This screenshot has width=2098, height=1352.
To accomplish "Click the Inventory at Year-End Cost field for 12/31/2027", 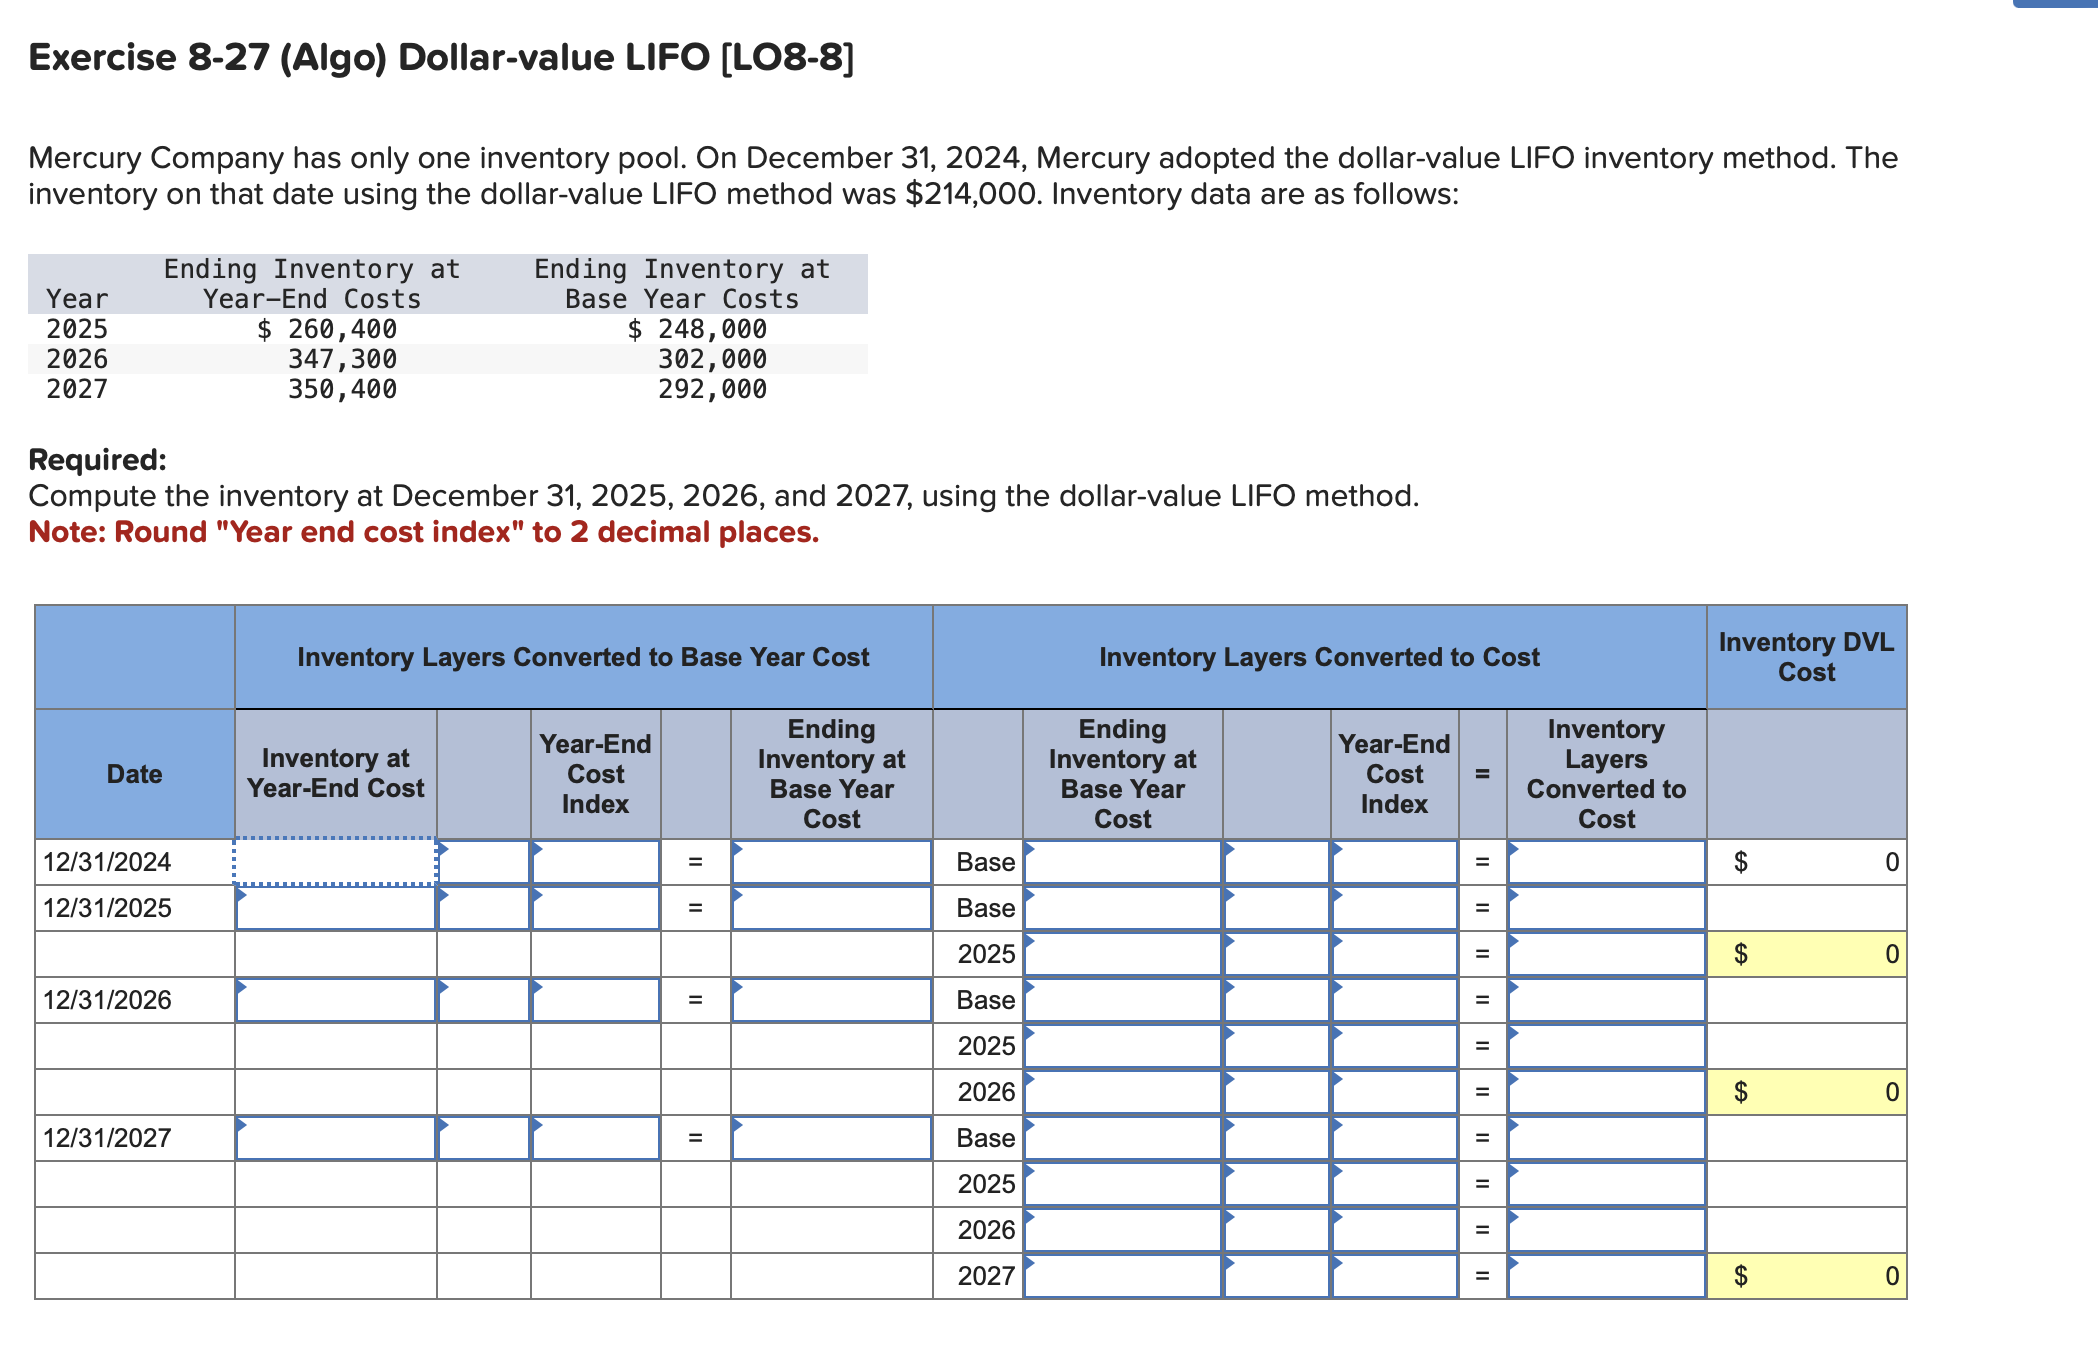I will [335, 1137].
